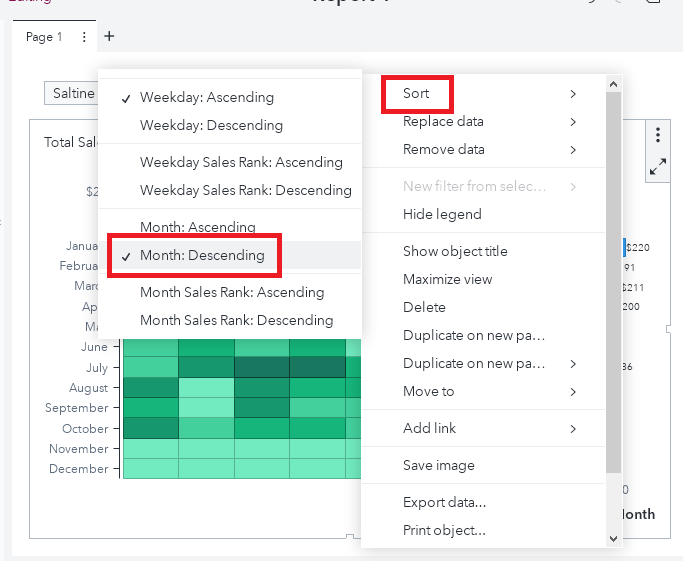Click Export data... menu entry
This screenshot has height=561, width=683.
[x=444, y=502]
